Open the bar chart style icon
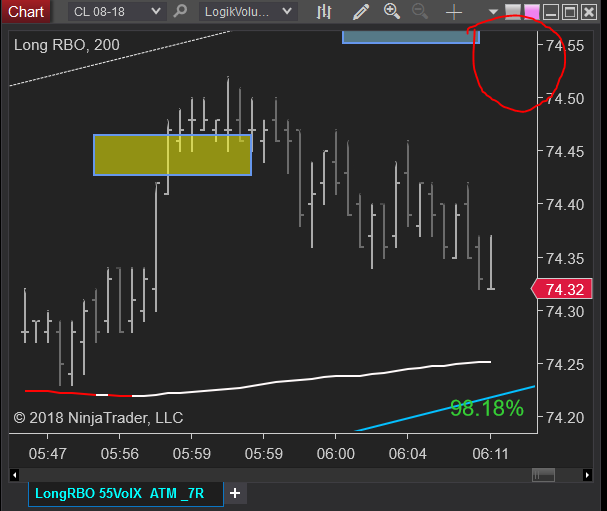 324,12
